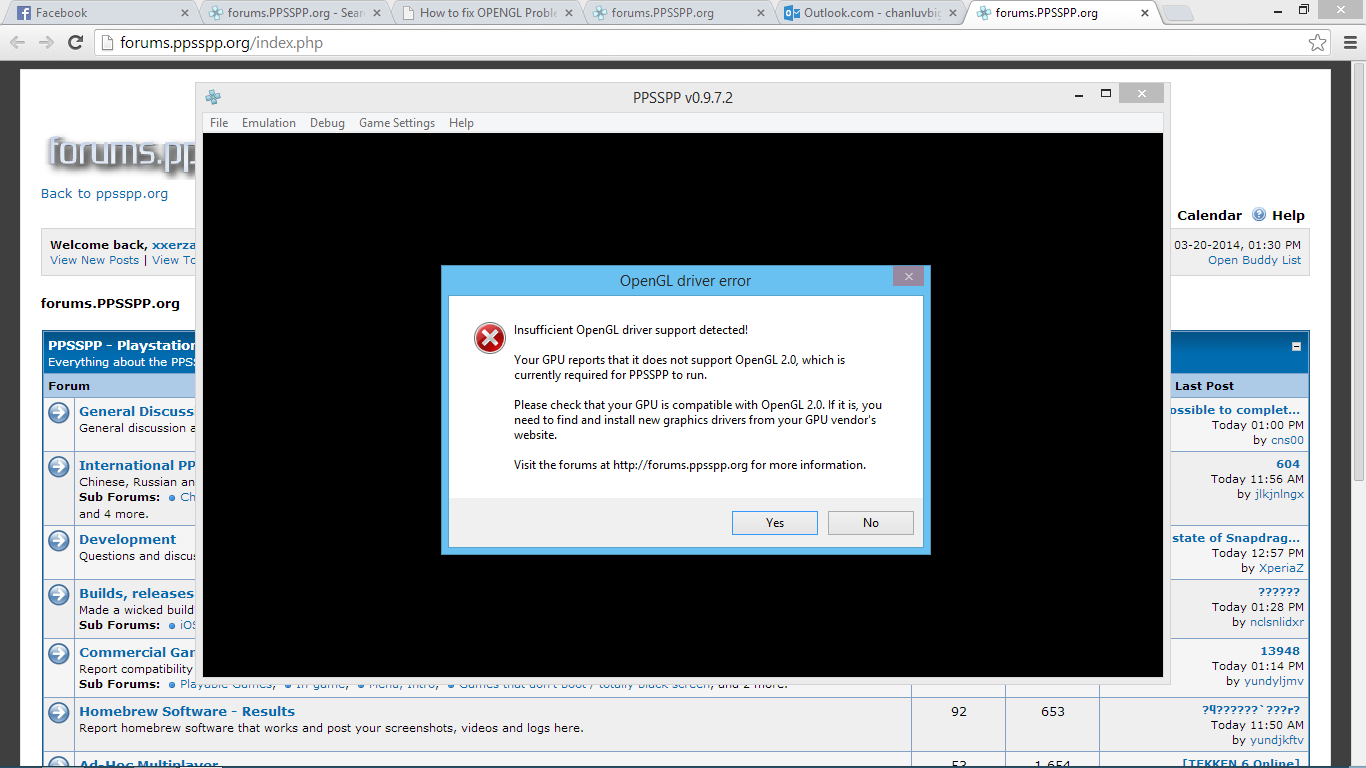Open the Debug menu
The width and height of the screenshot is (1366, 768).
[327, 123]
